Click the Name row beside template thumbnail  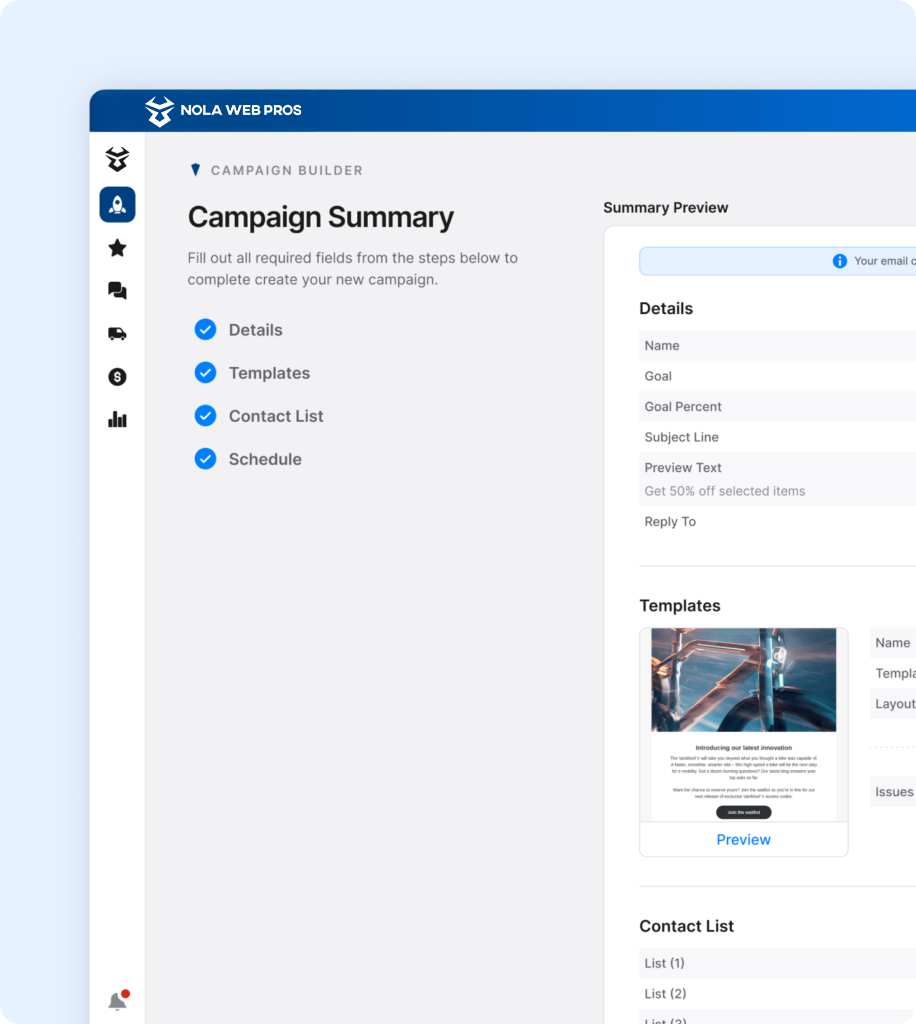coord(893,643)
